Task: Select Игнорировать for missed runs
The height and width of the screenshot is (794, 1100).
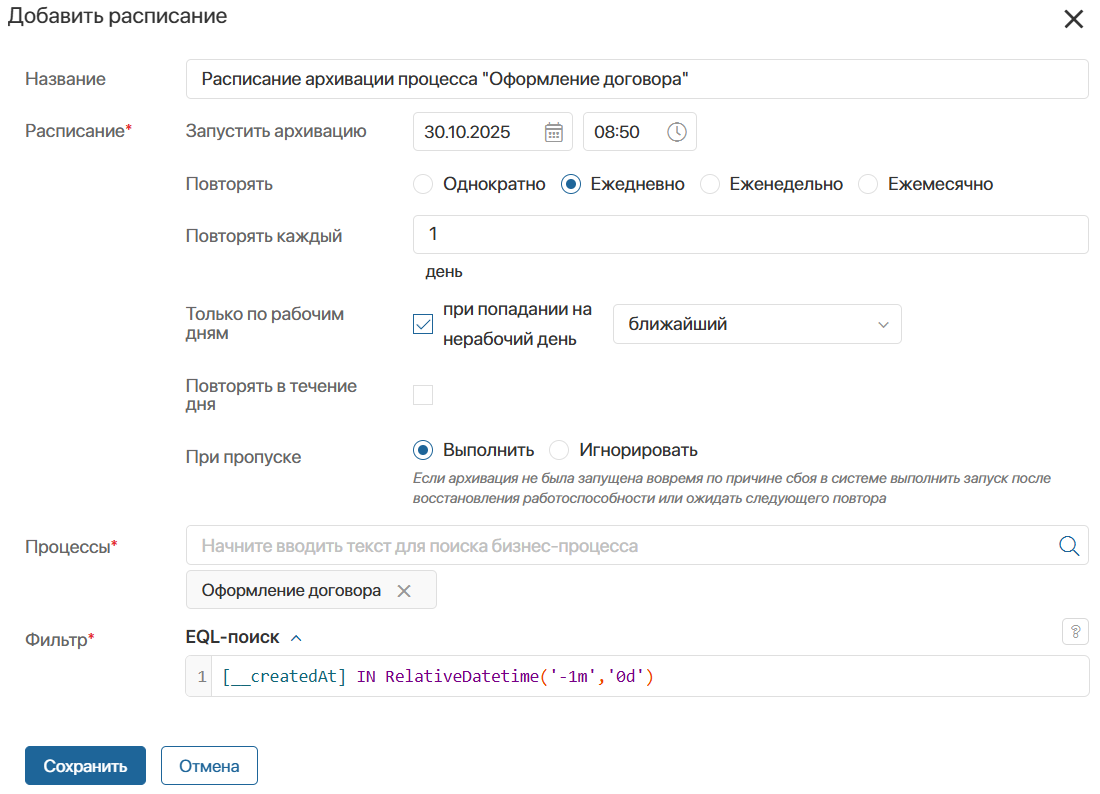Action: [x=559, y=450]
